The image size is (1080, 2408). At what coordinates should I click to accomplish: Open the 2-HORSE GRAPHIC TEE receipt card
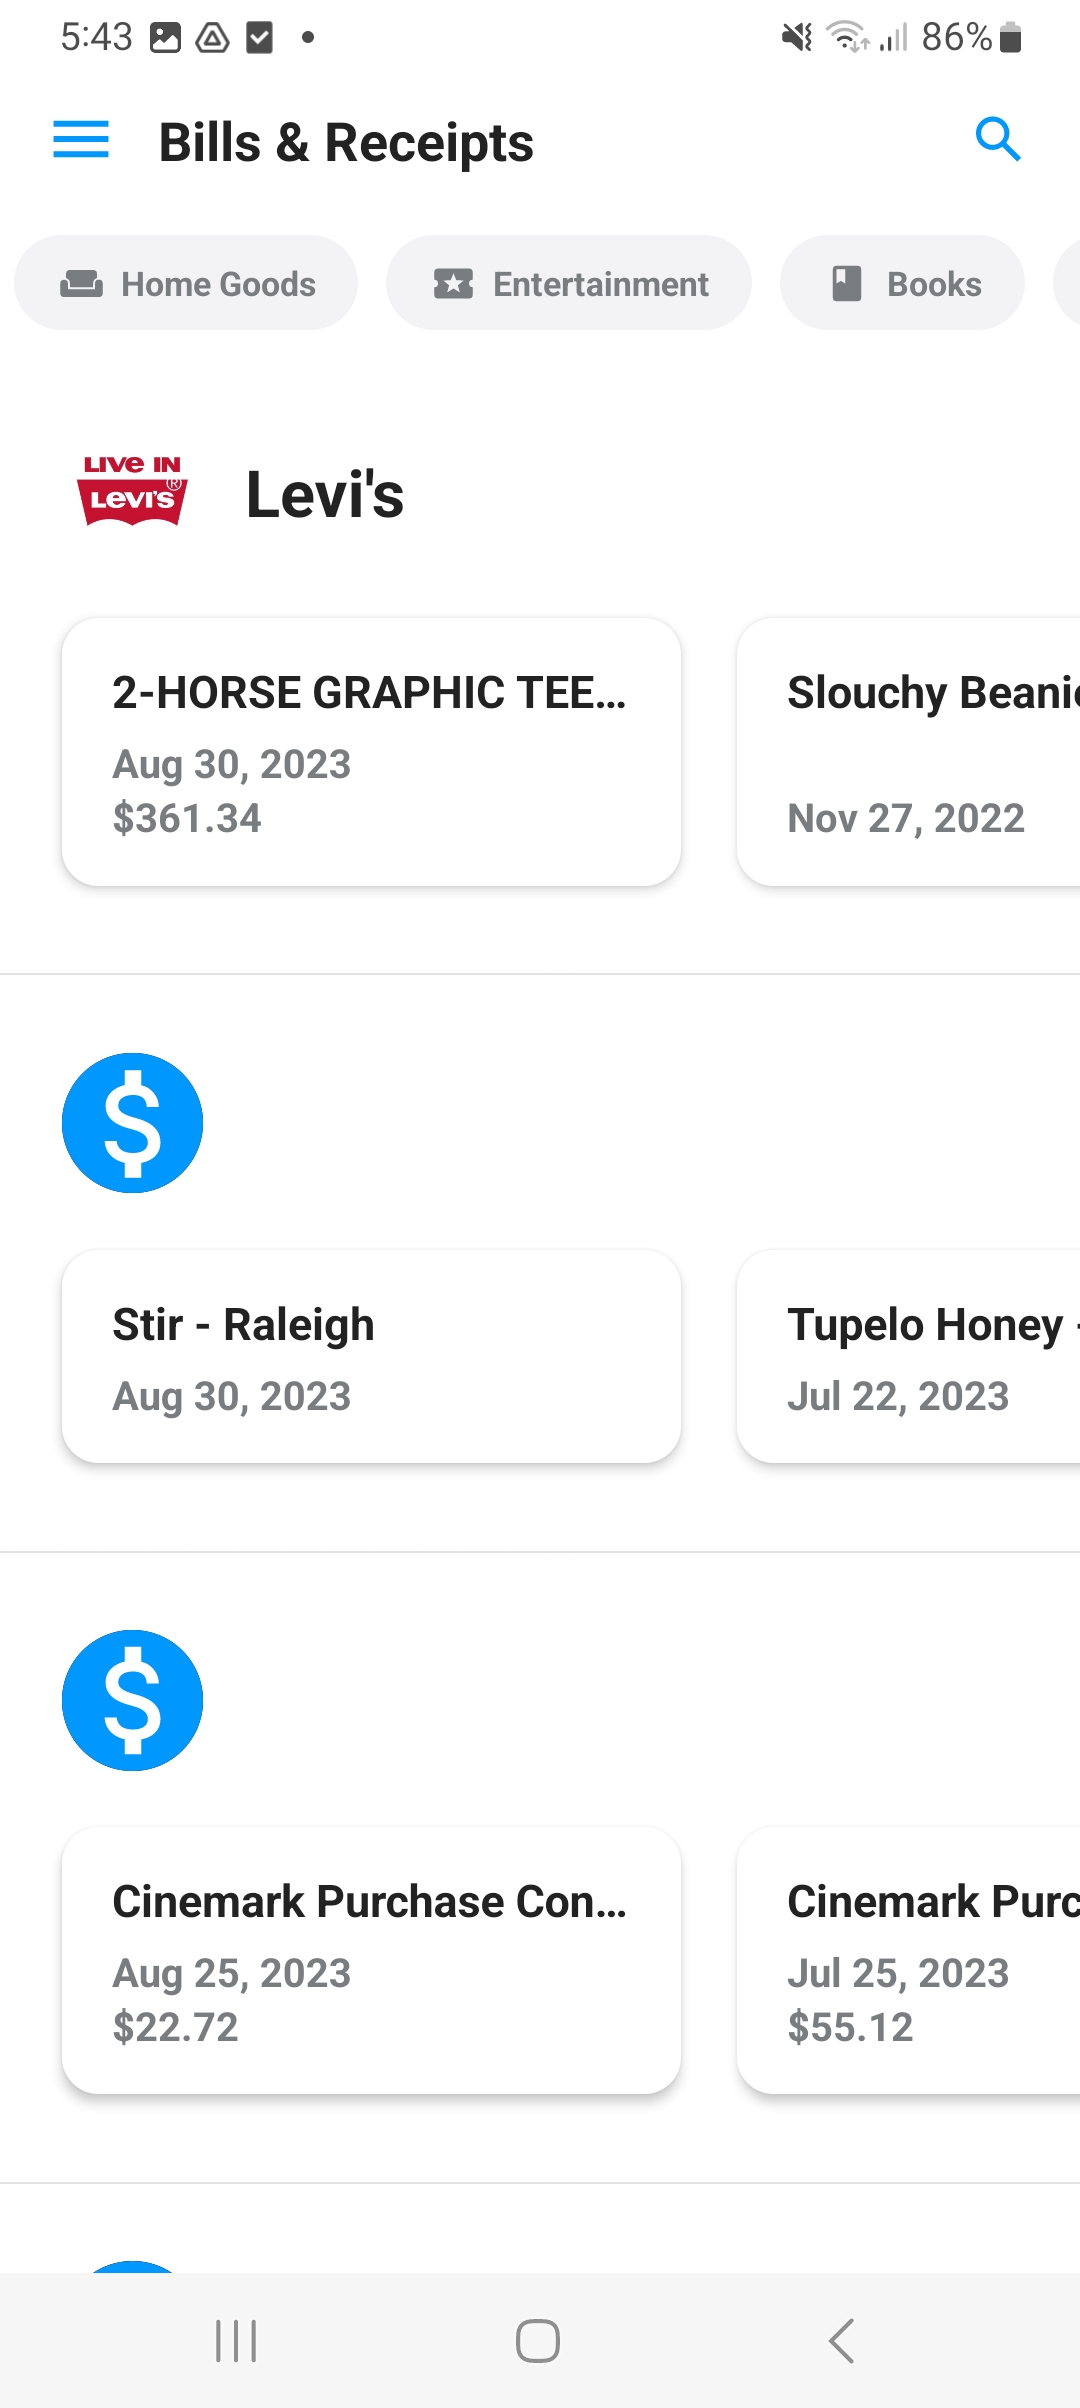(371, 752)
